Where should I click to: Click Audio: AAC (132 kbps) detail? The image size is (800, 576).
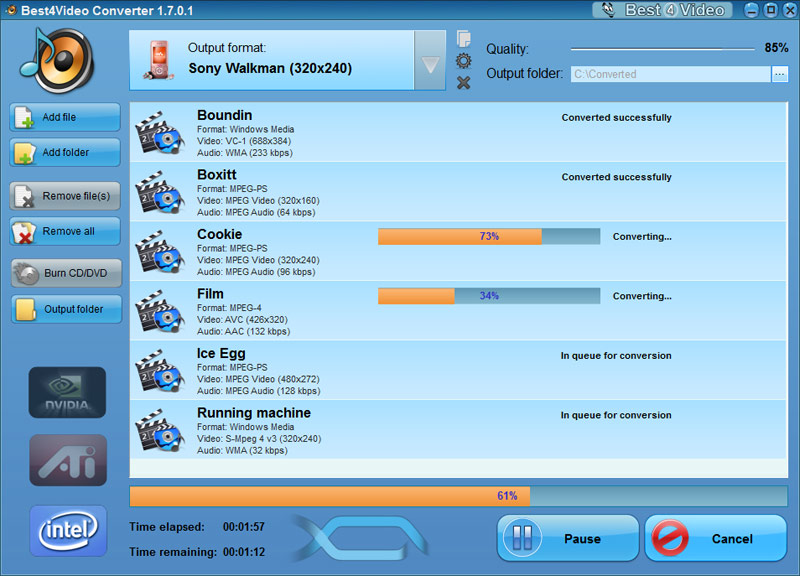coord(243,332)
